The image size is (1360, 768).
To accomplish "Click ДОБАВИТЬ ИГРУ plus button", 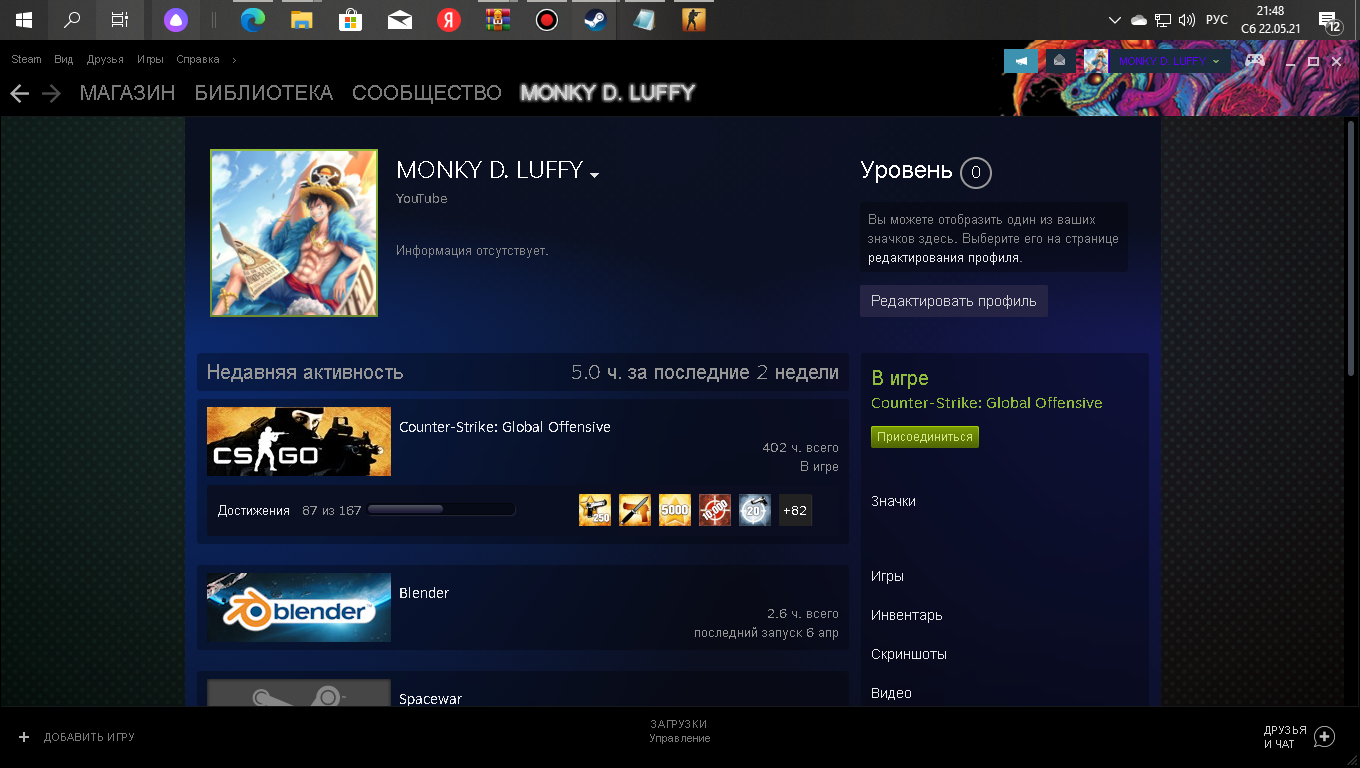I will click(x=76, y=737).
